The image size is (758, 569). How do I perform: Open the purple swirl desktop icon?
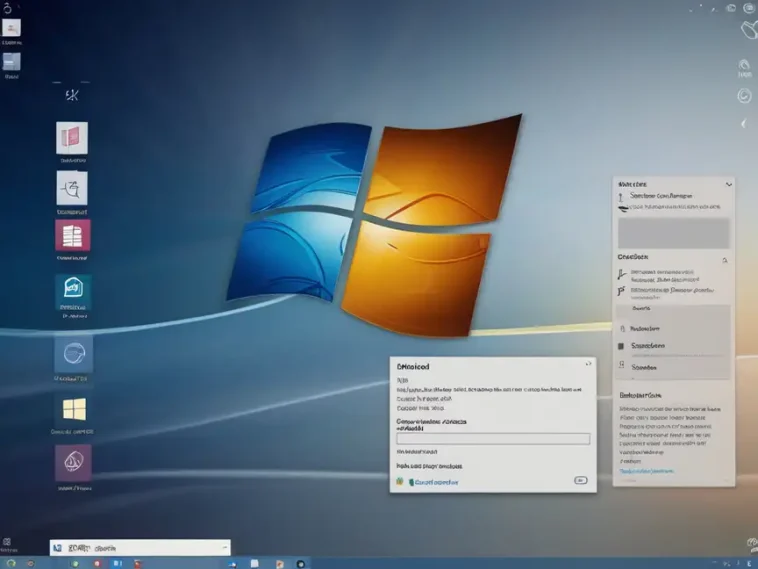73,463
